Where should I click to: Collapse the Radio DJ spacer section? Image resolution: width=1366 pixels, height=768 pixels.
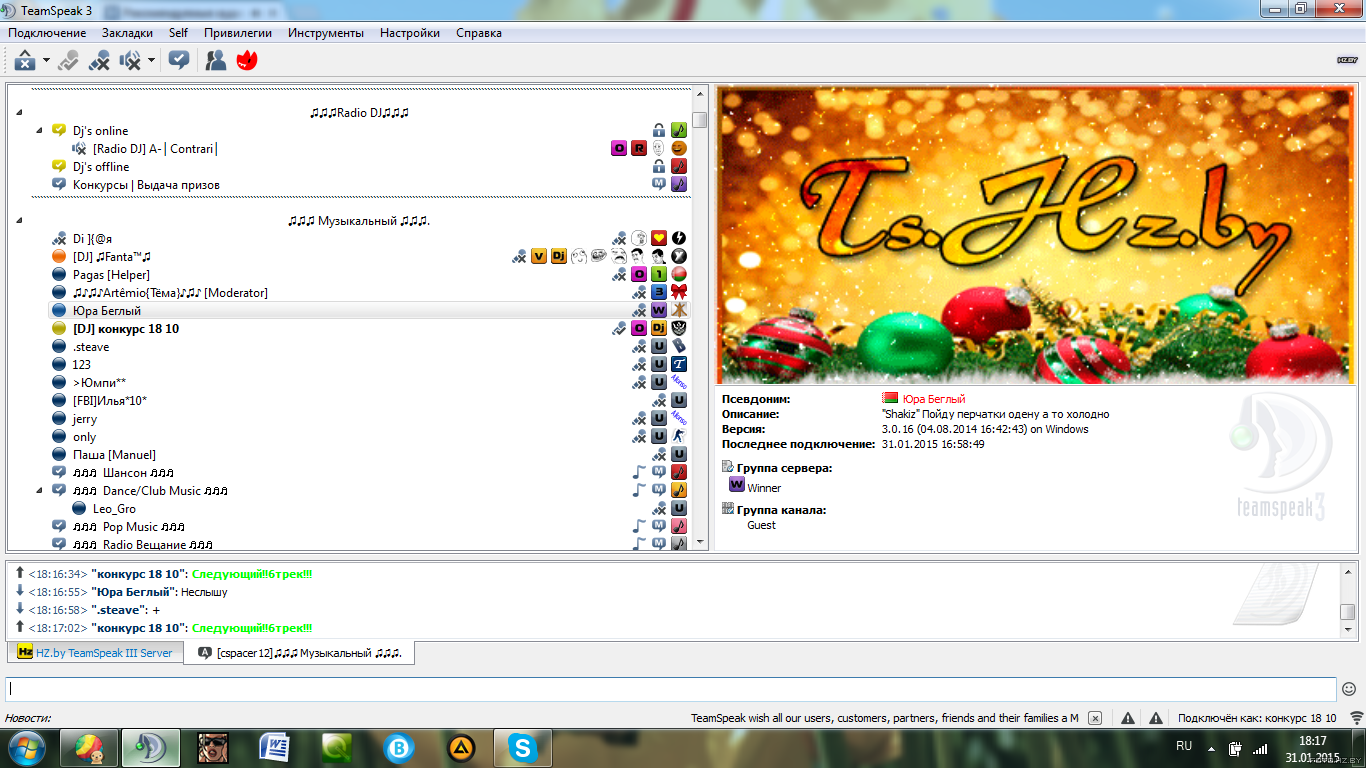[21, 113]
